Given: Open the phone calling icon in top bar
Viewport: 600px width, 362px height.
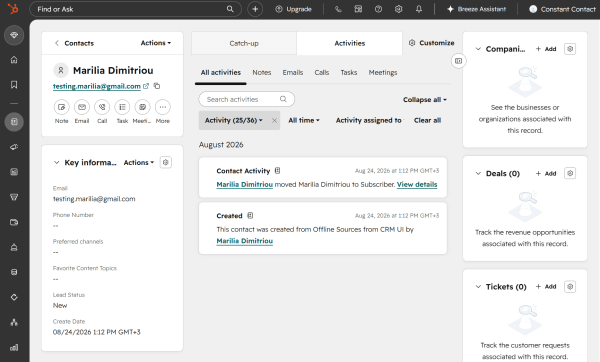Looking at the screenshot, I should [338, 9].
